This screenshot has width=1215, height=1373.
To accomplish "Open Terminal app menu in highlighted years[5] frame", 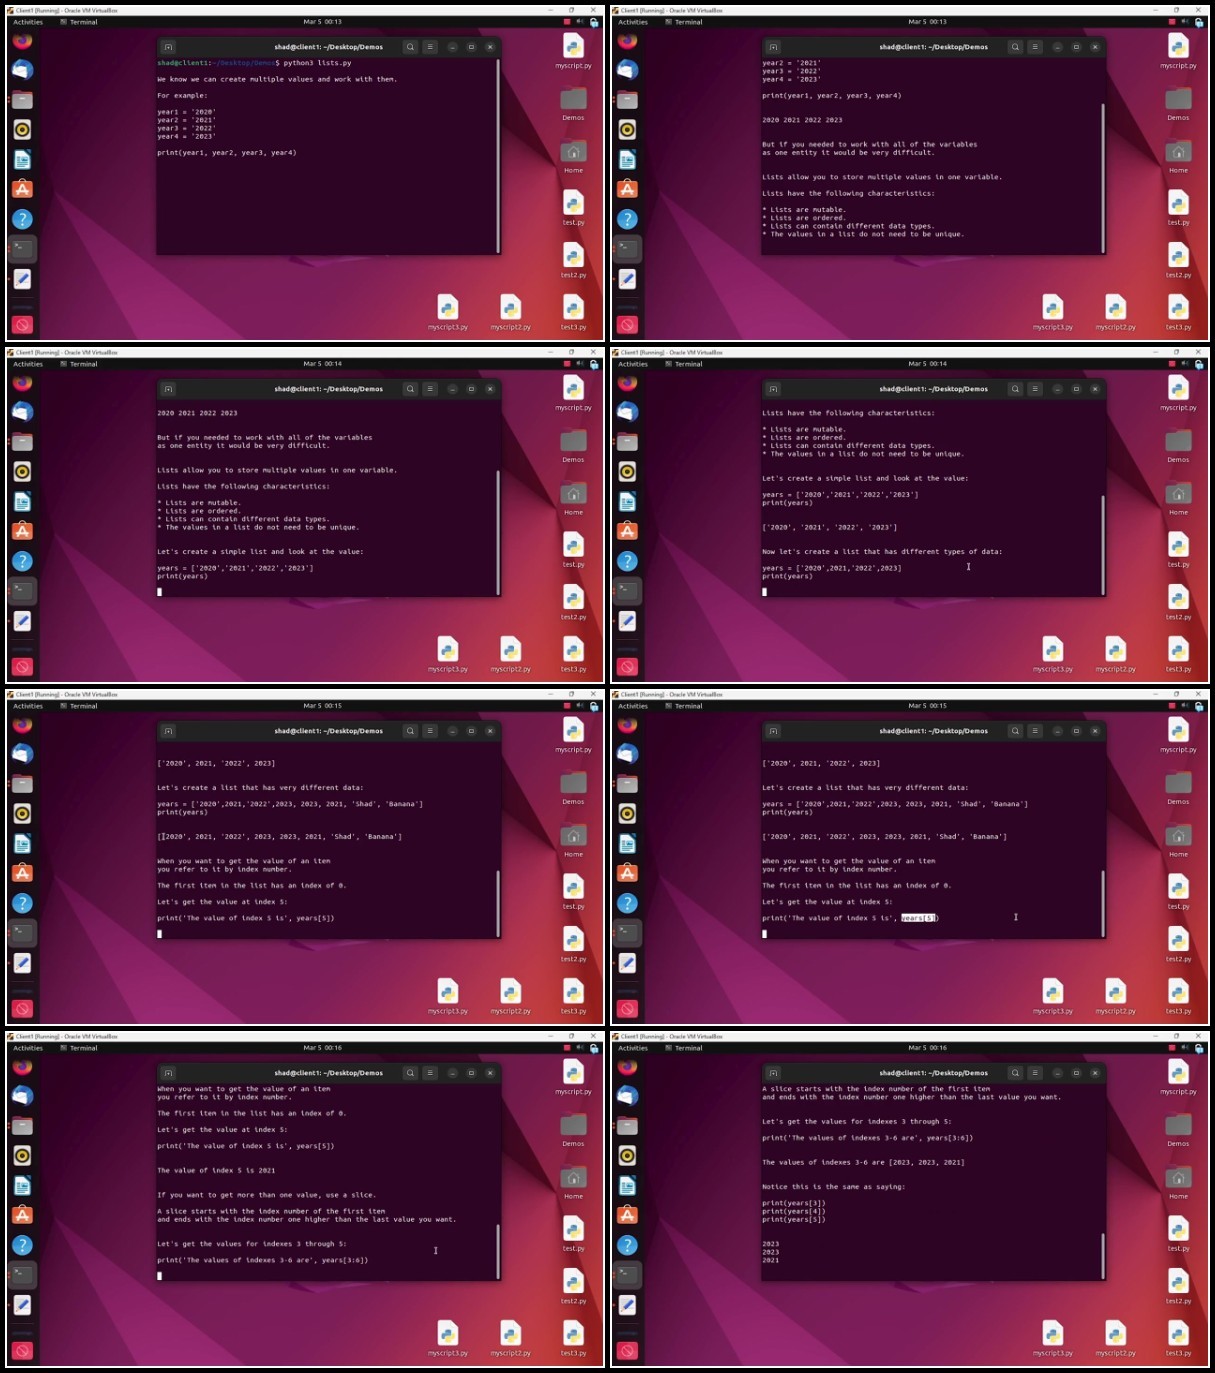I will pos(684,706).
